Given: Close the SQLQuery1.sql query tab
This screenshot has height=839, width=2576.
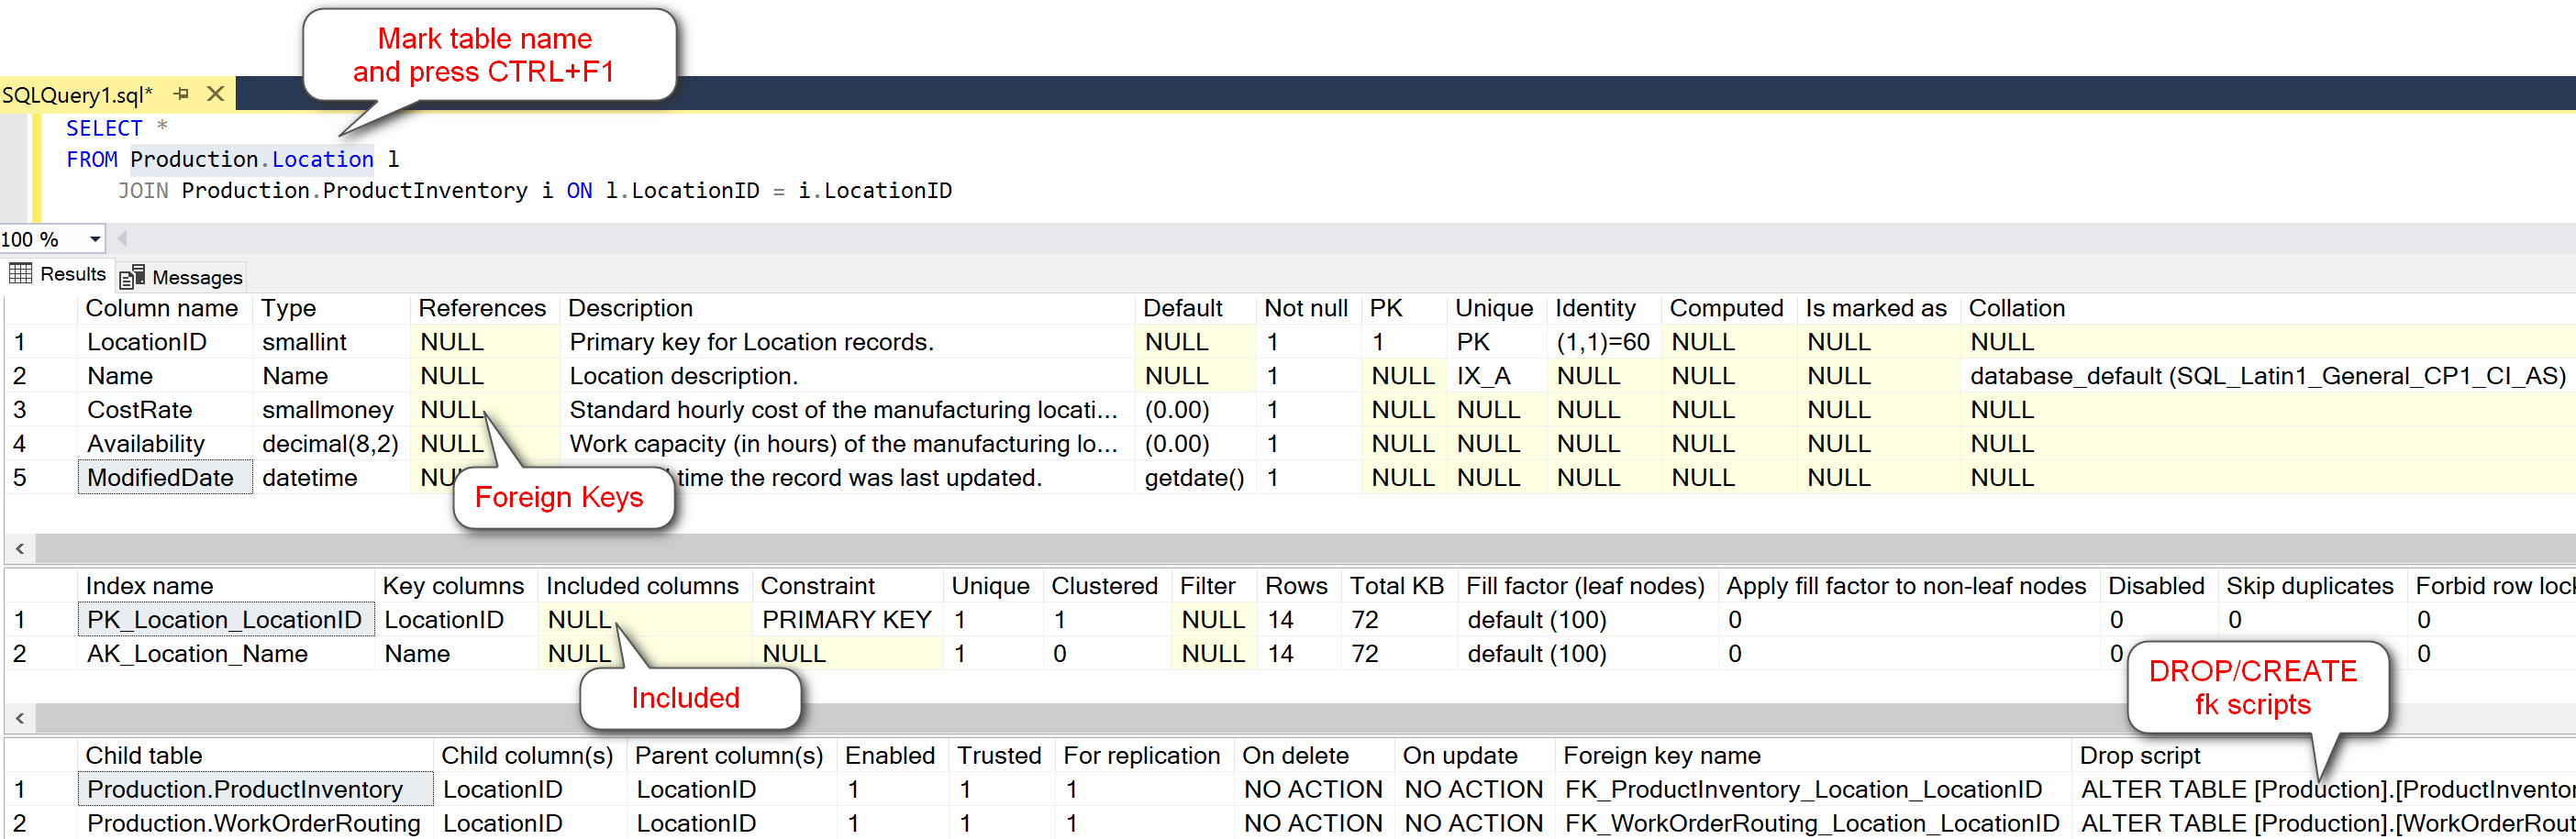Looking at the screenshot, I should [x=215, y=93].
